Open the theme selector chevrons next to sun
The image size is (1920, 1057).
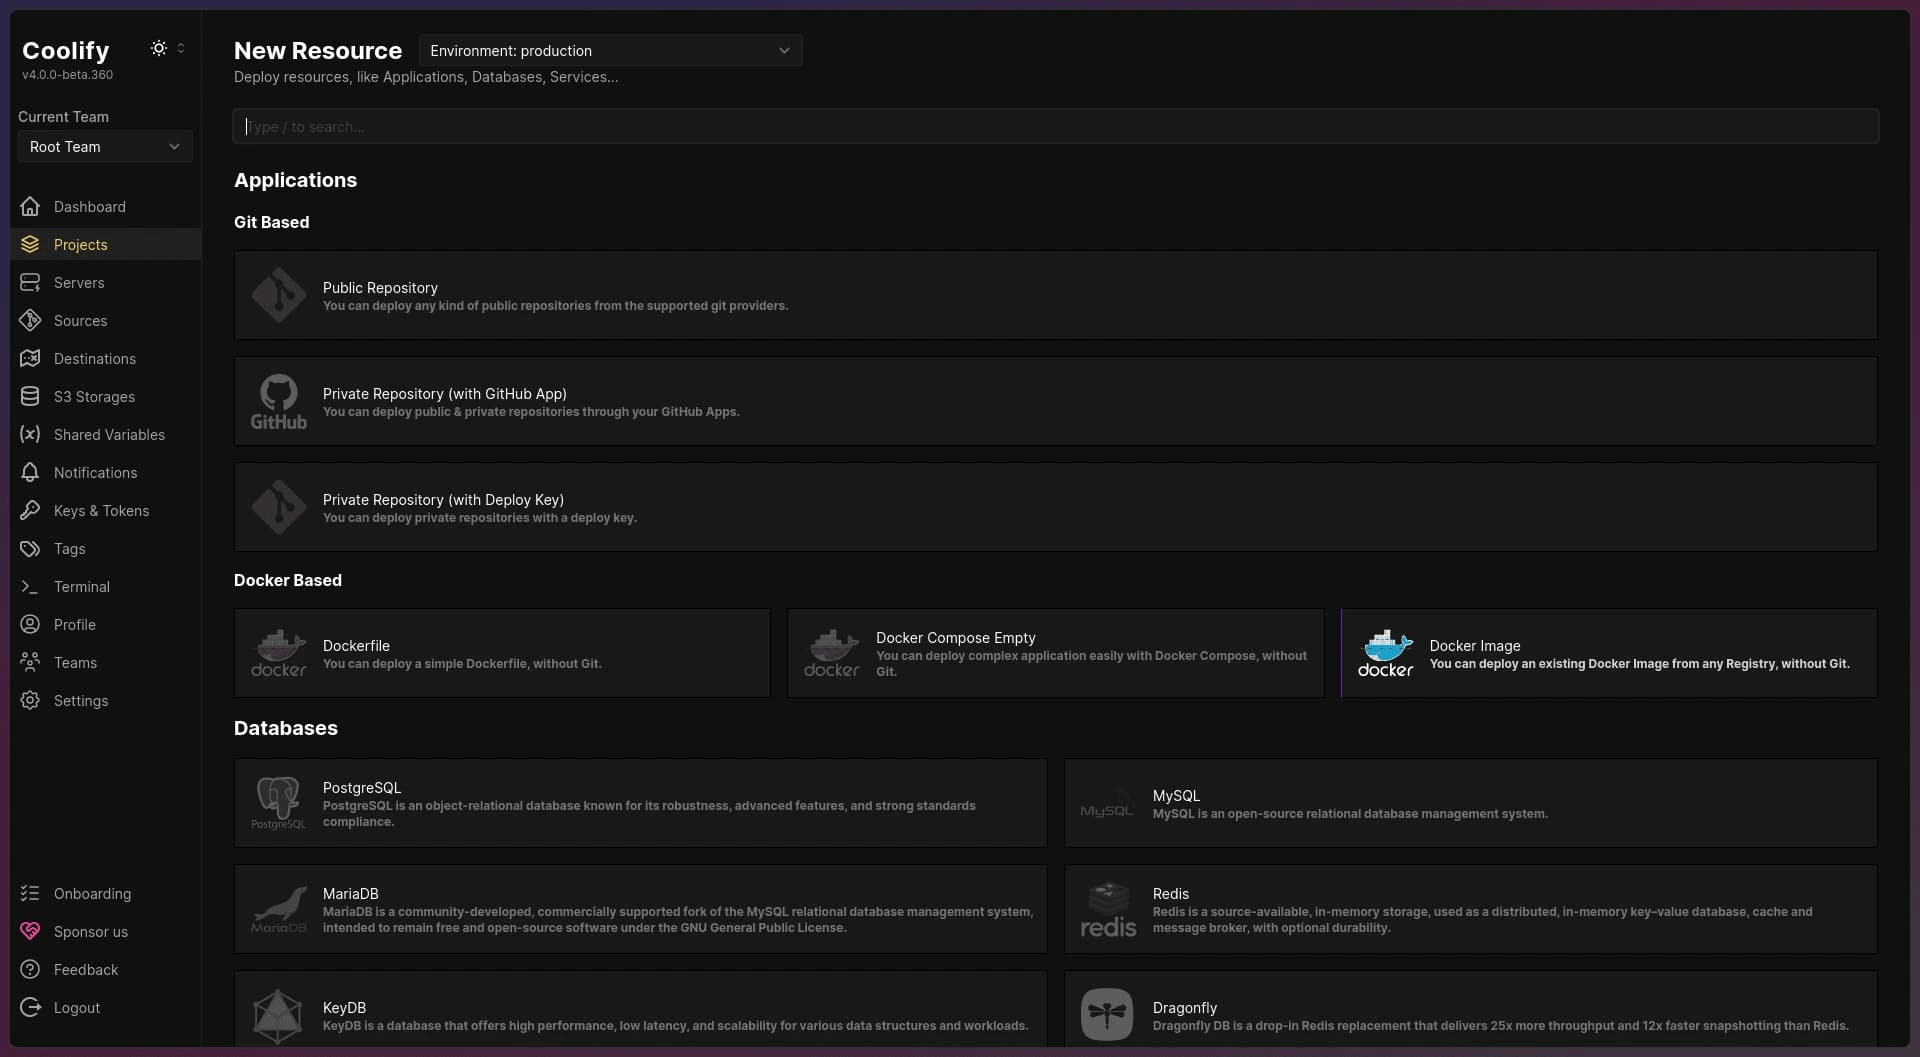pos(181,48)
